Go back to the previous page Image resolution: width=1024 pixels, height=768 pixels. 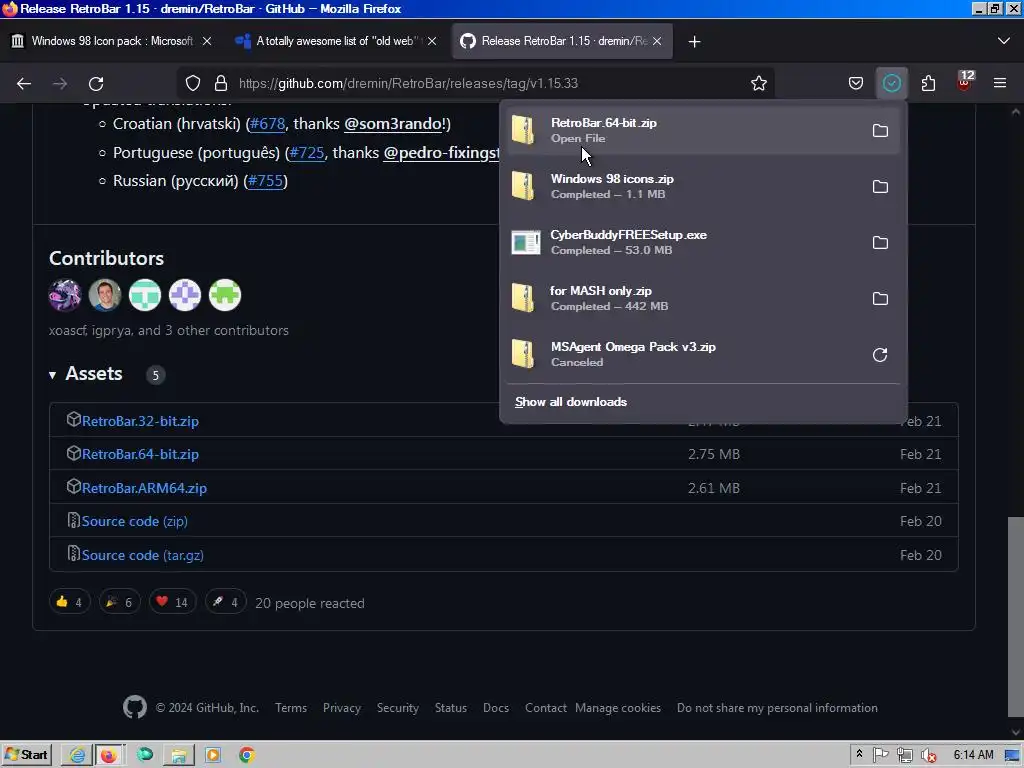pos(24,84)
